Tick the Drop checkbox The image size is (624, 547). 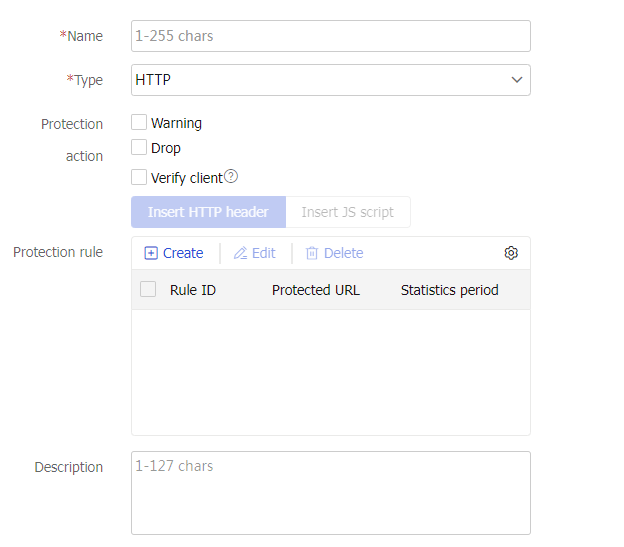click(x=139, y=148)
